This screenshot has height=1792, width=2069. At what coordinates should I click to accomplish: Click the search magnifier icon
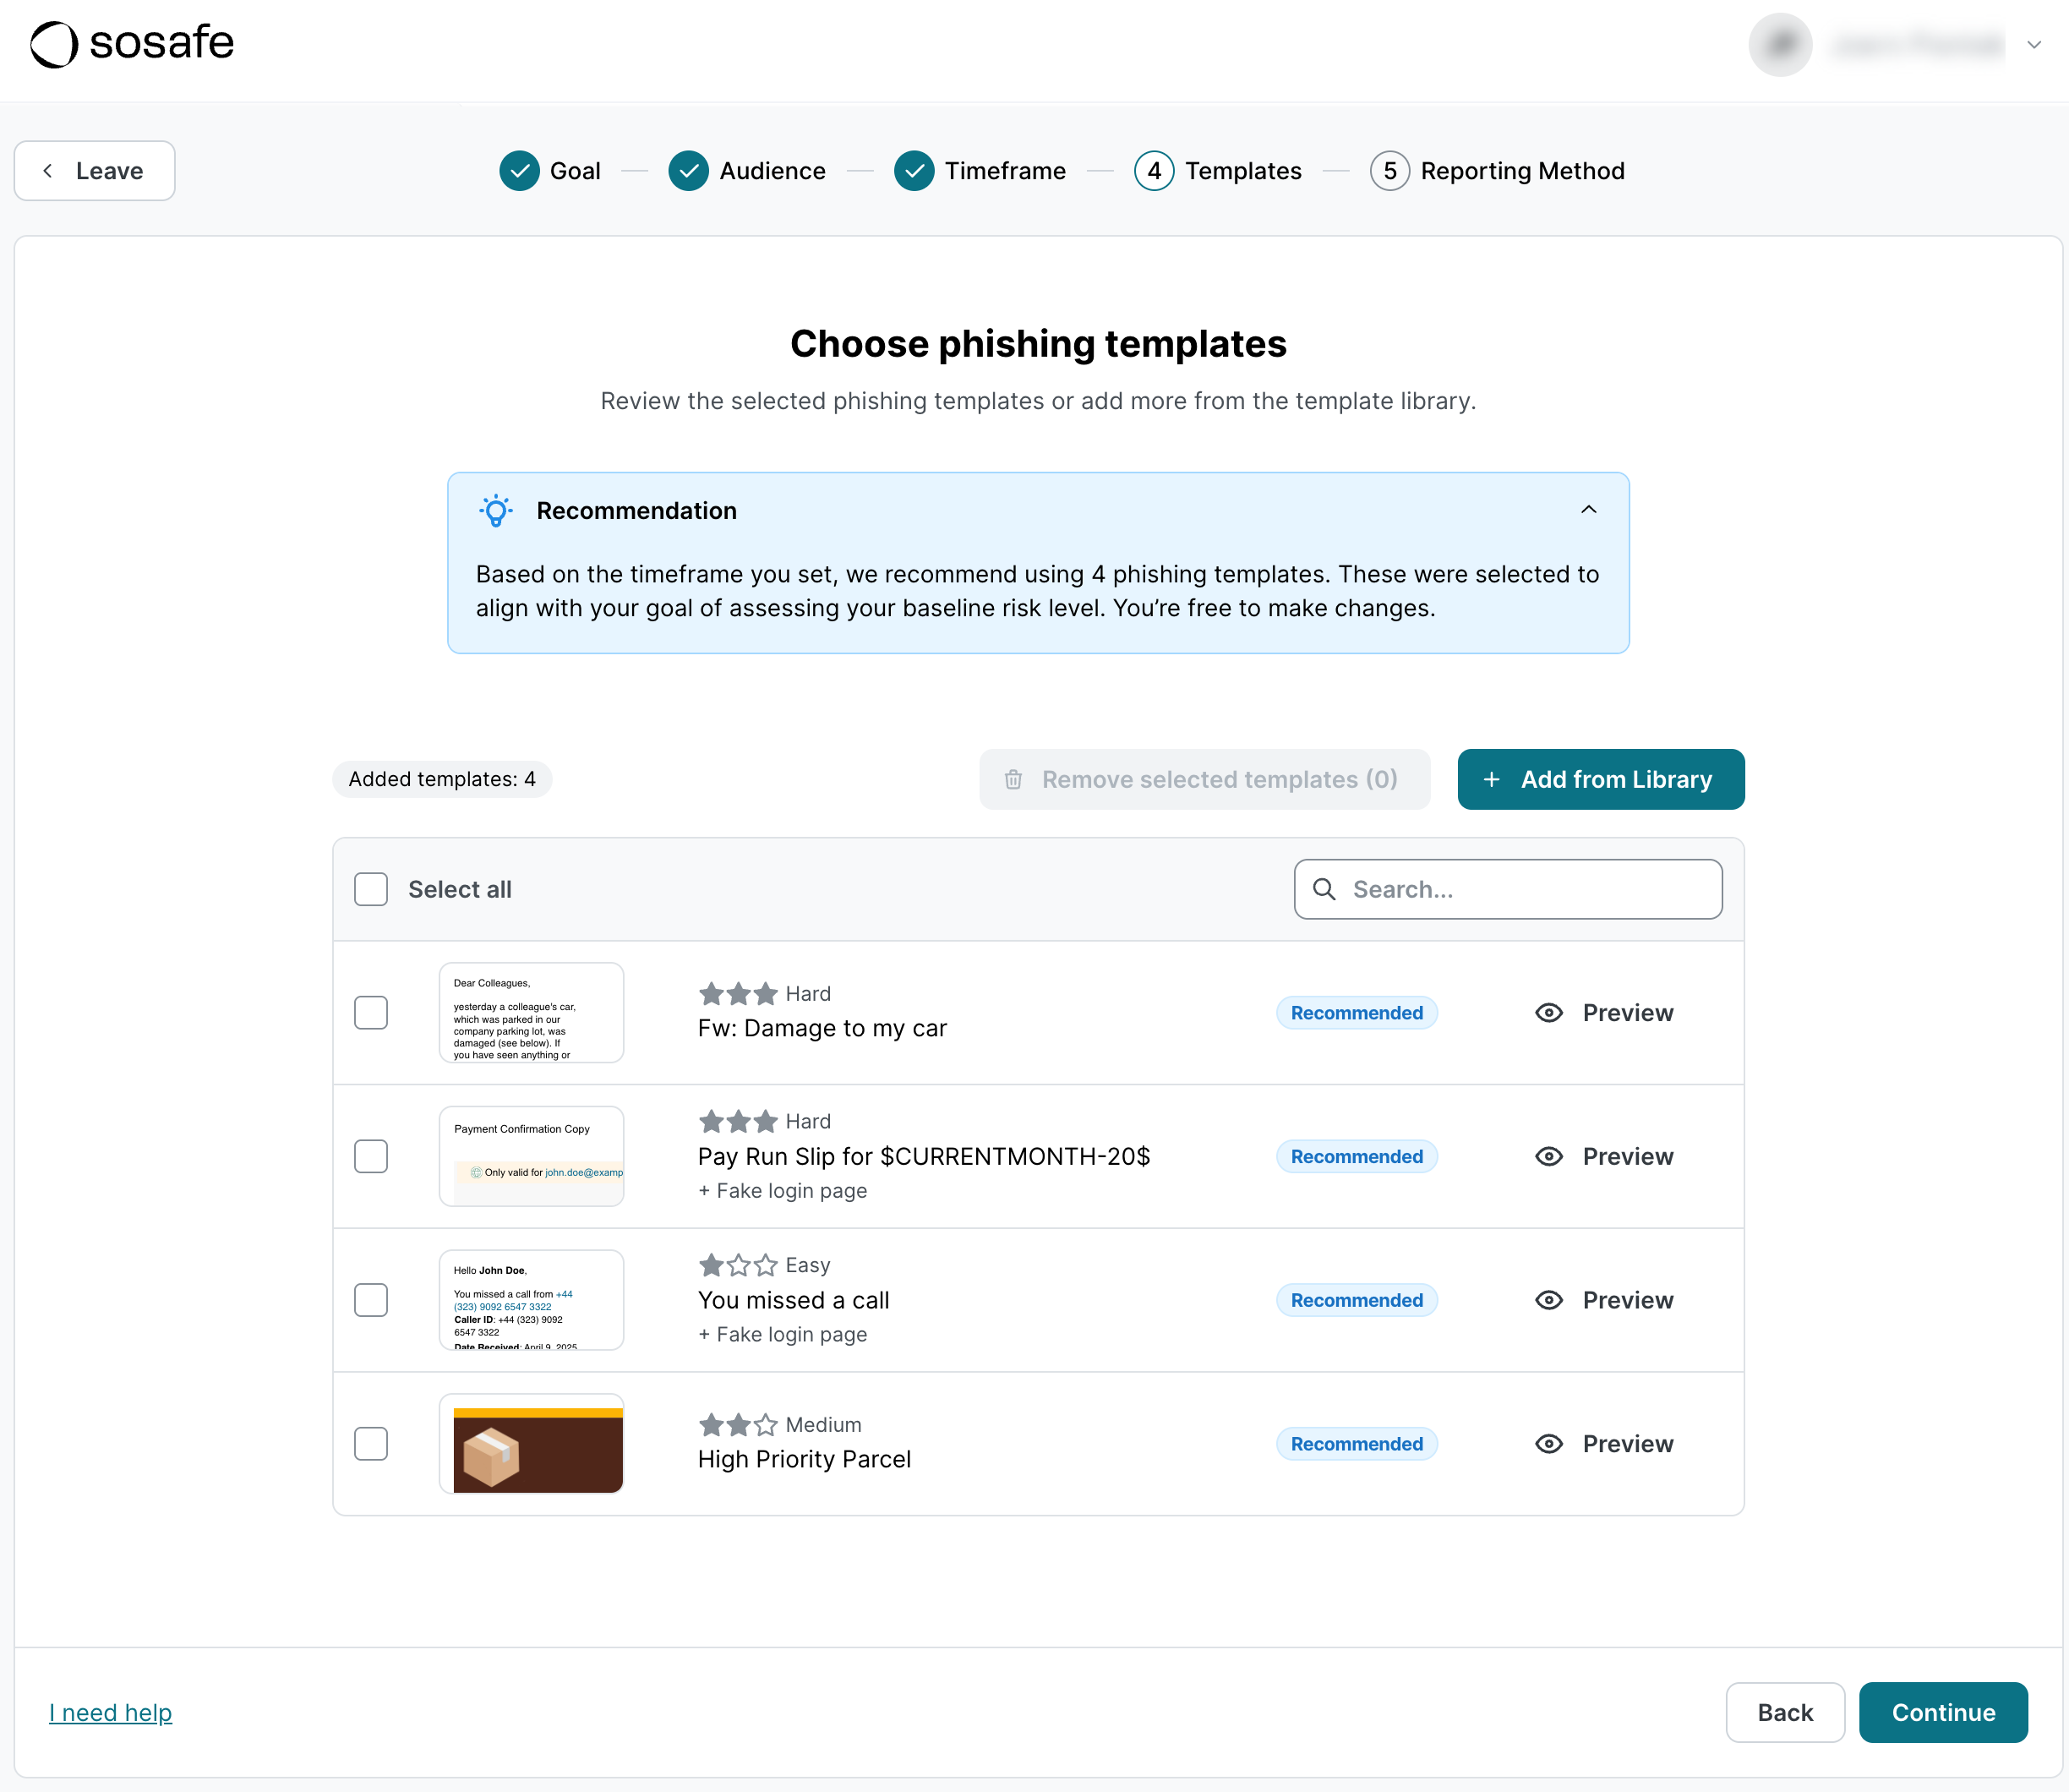point(1323,889)
